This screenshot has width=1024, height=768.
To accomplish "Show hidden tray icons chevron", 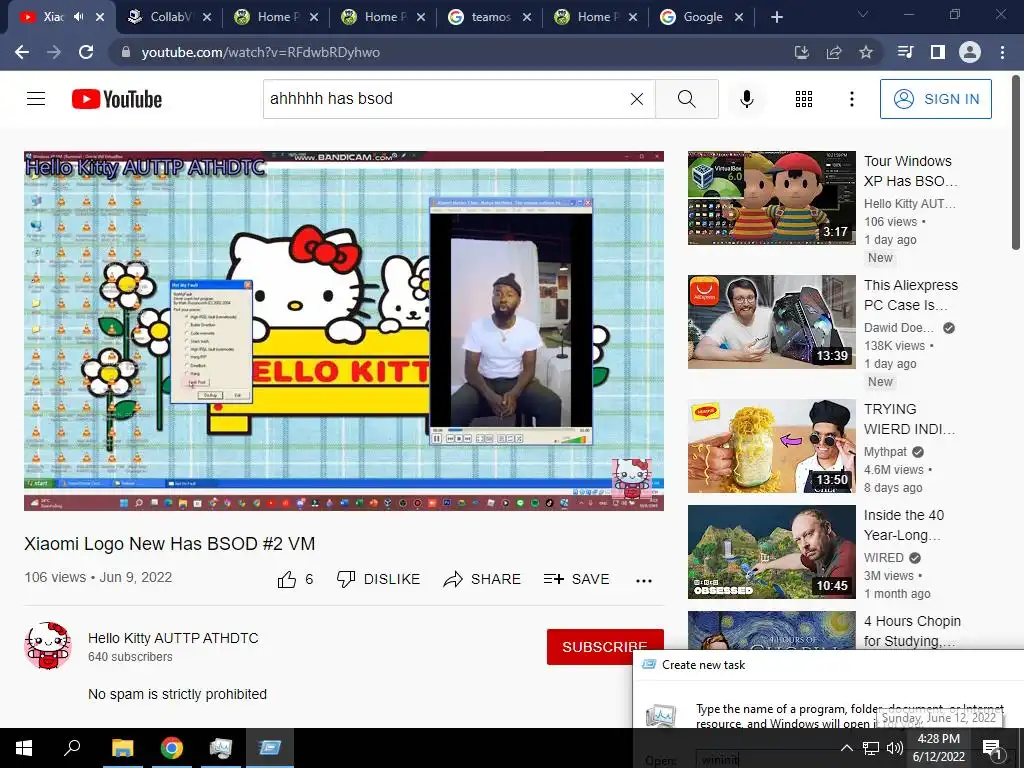I will [846, 748].
